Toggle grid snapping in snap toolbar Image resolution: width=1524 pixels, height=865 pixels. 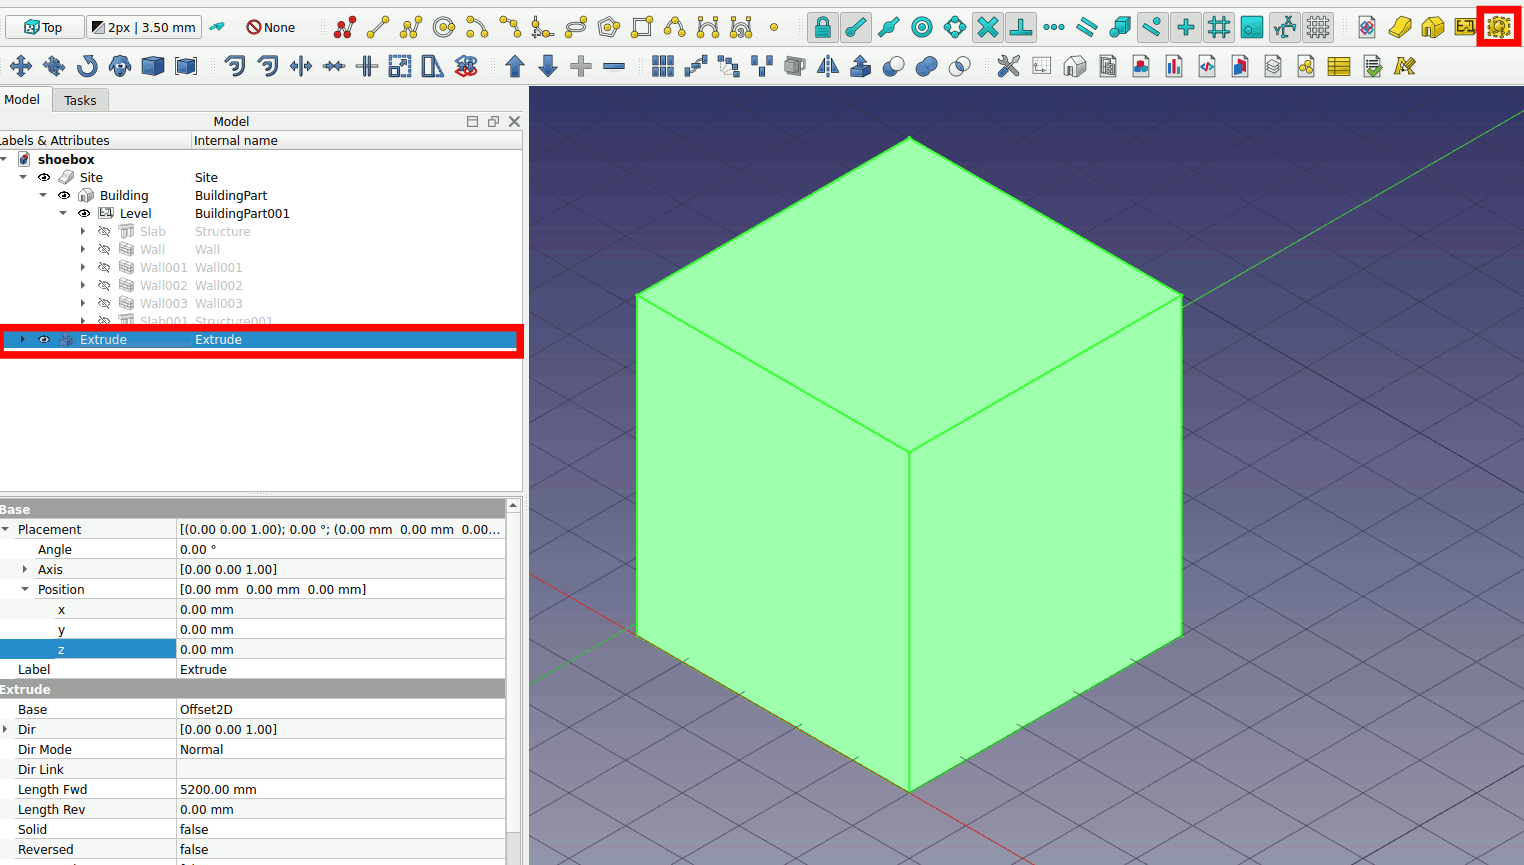[x=1218, y=28]
